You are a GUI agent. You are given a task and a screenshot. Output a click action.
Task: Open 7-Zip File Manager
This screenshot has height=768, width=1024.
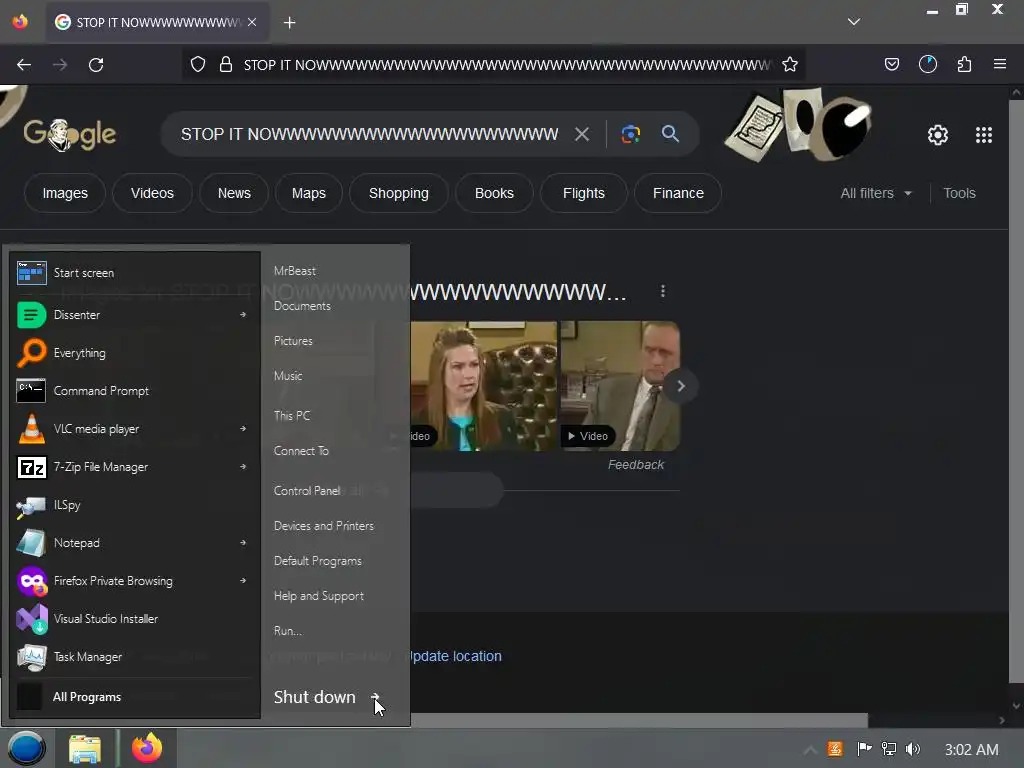(x=124, y=467)
